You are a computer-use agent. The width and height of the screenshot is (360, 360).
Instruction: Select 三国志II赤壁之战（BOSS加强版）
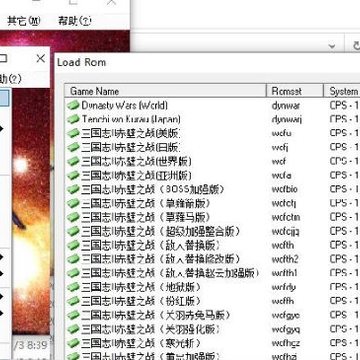click(153, 189)
